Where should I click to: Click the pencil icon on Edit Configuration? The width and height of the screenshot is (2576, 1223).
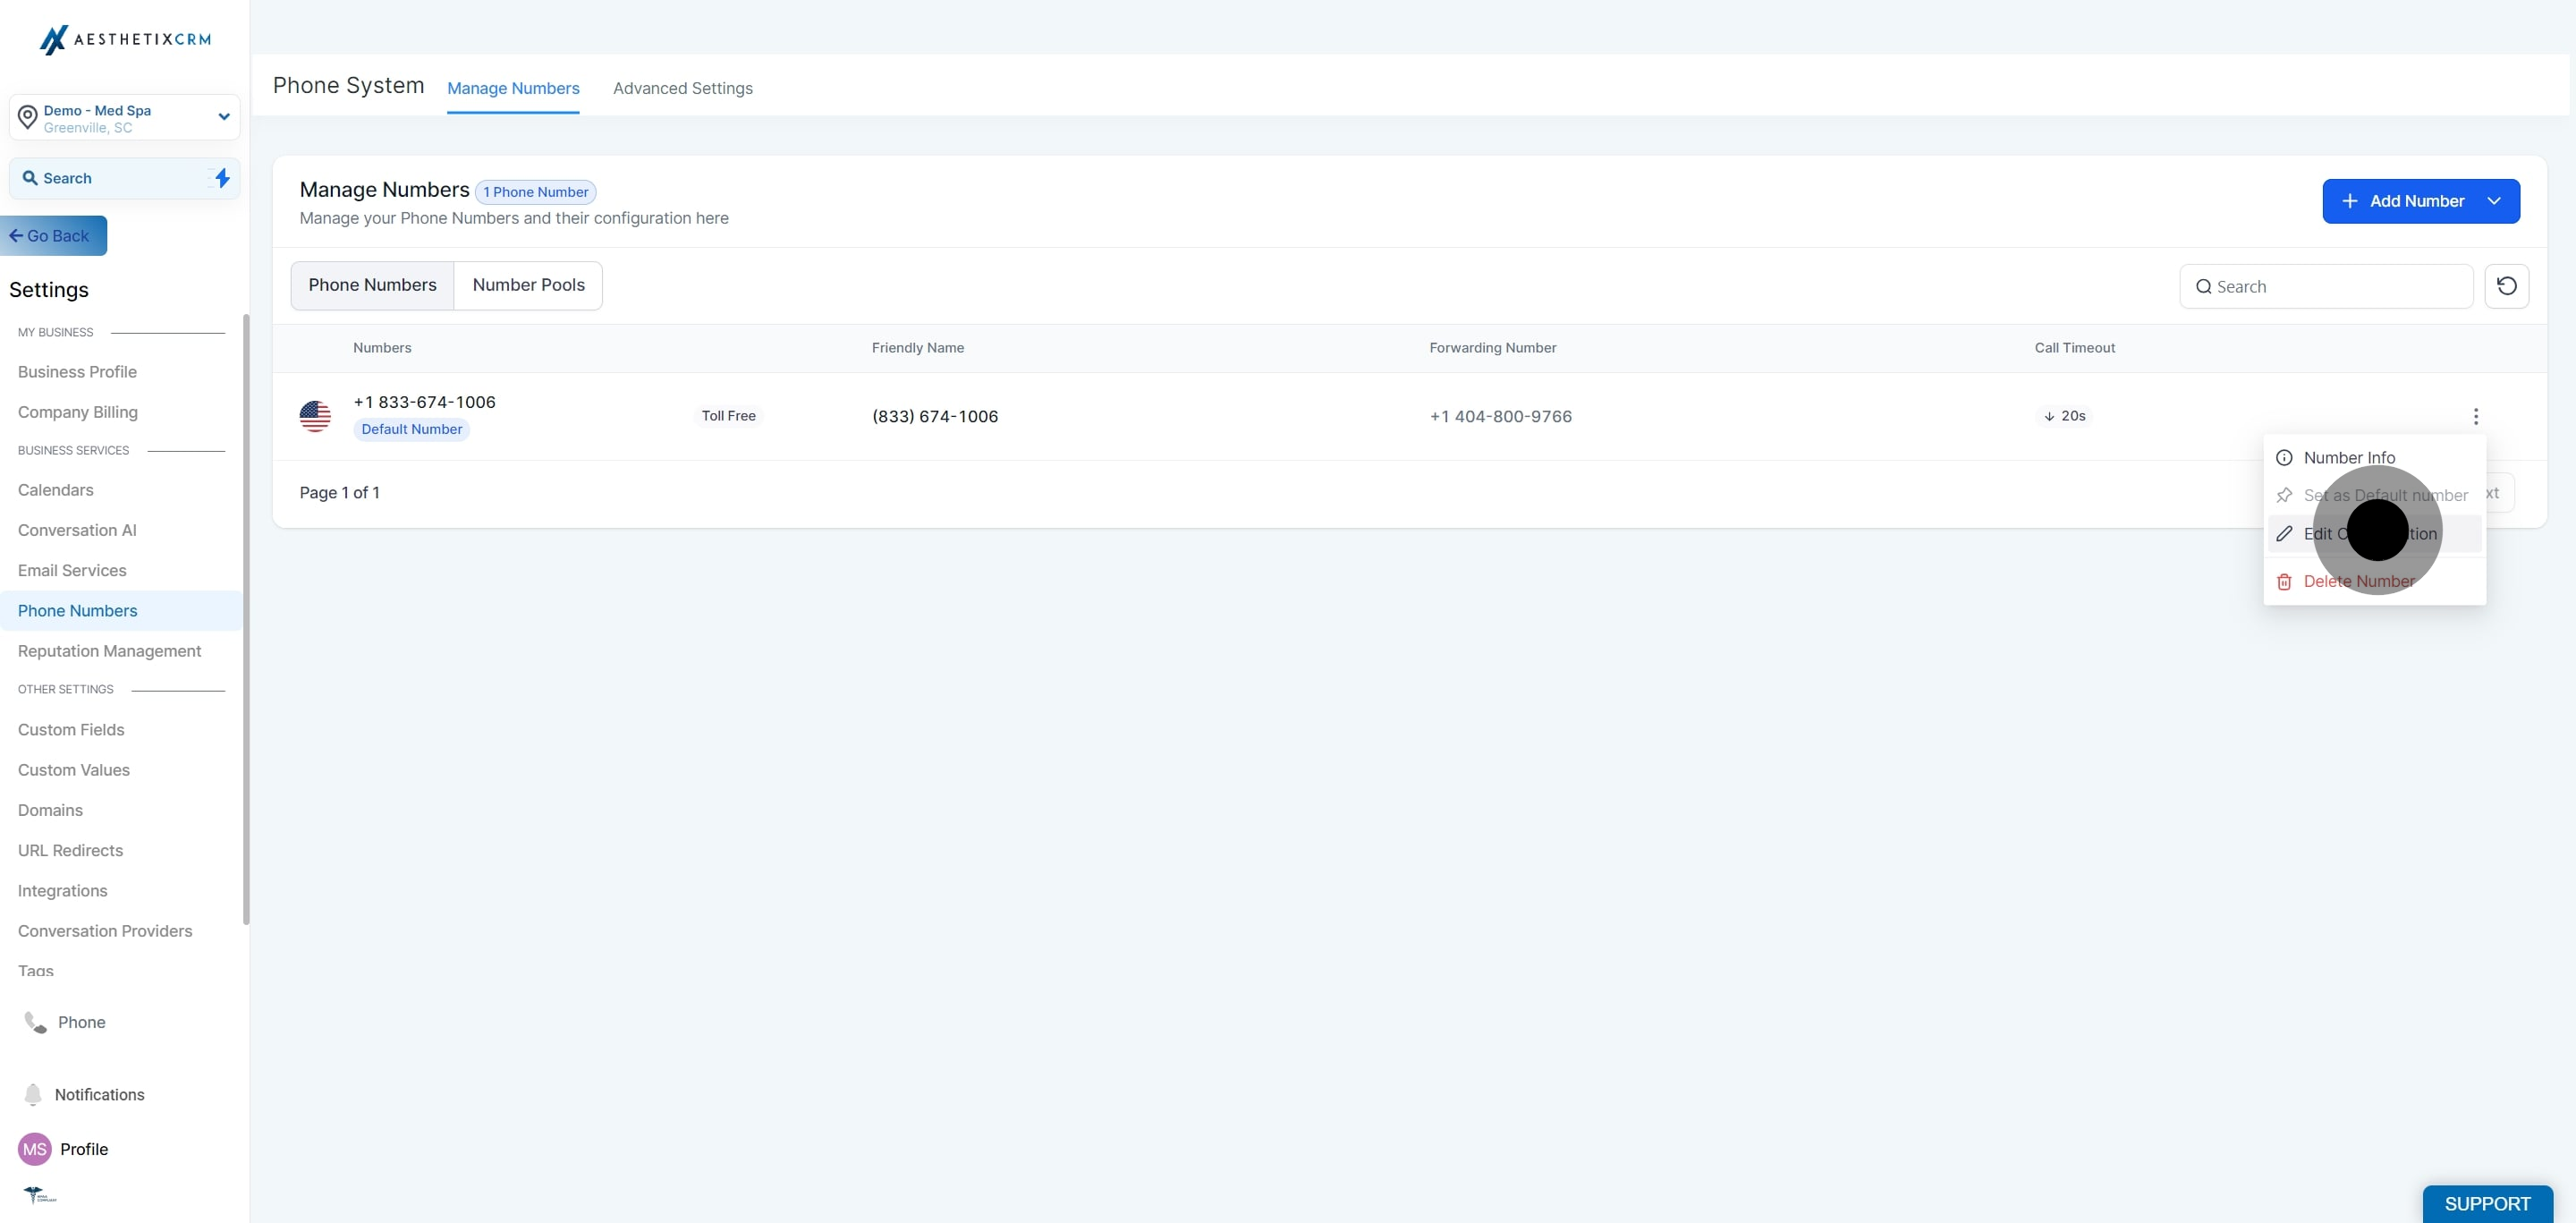point(2286,533)
